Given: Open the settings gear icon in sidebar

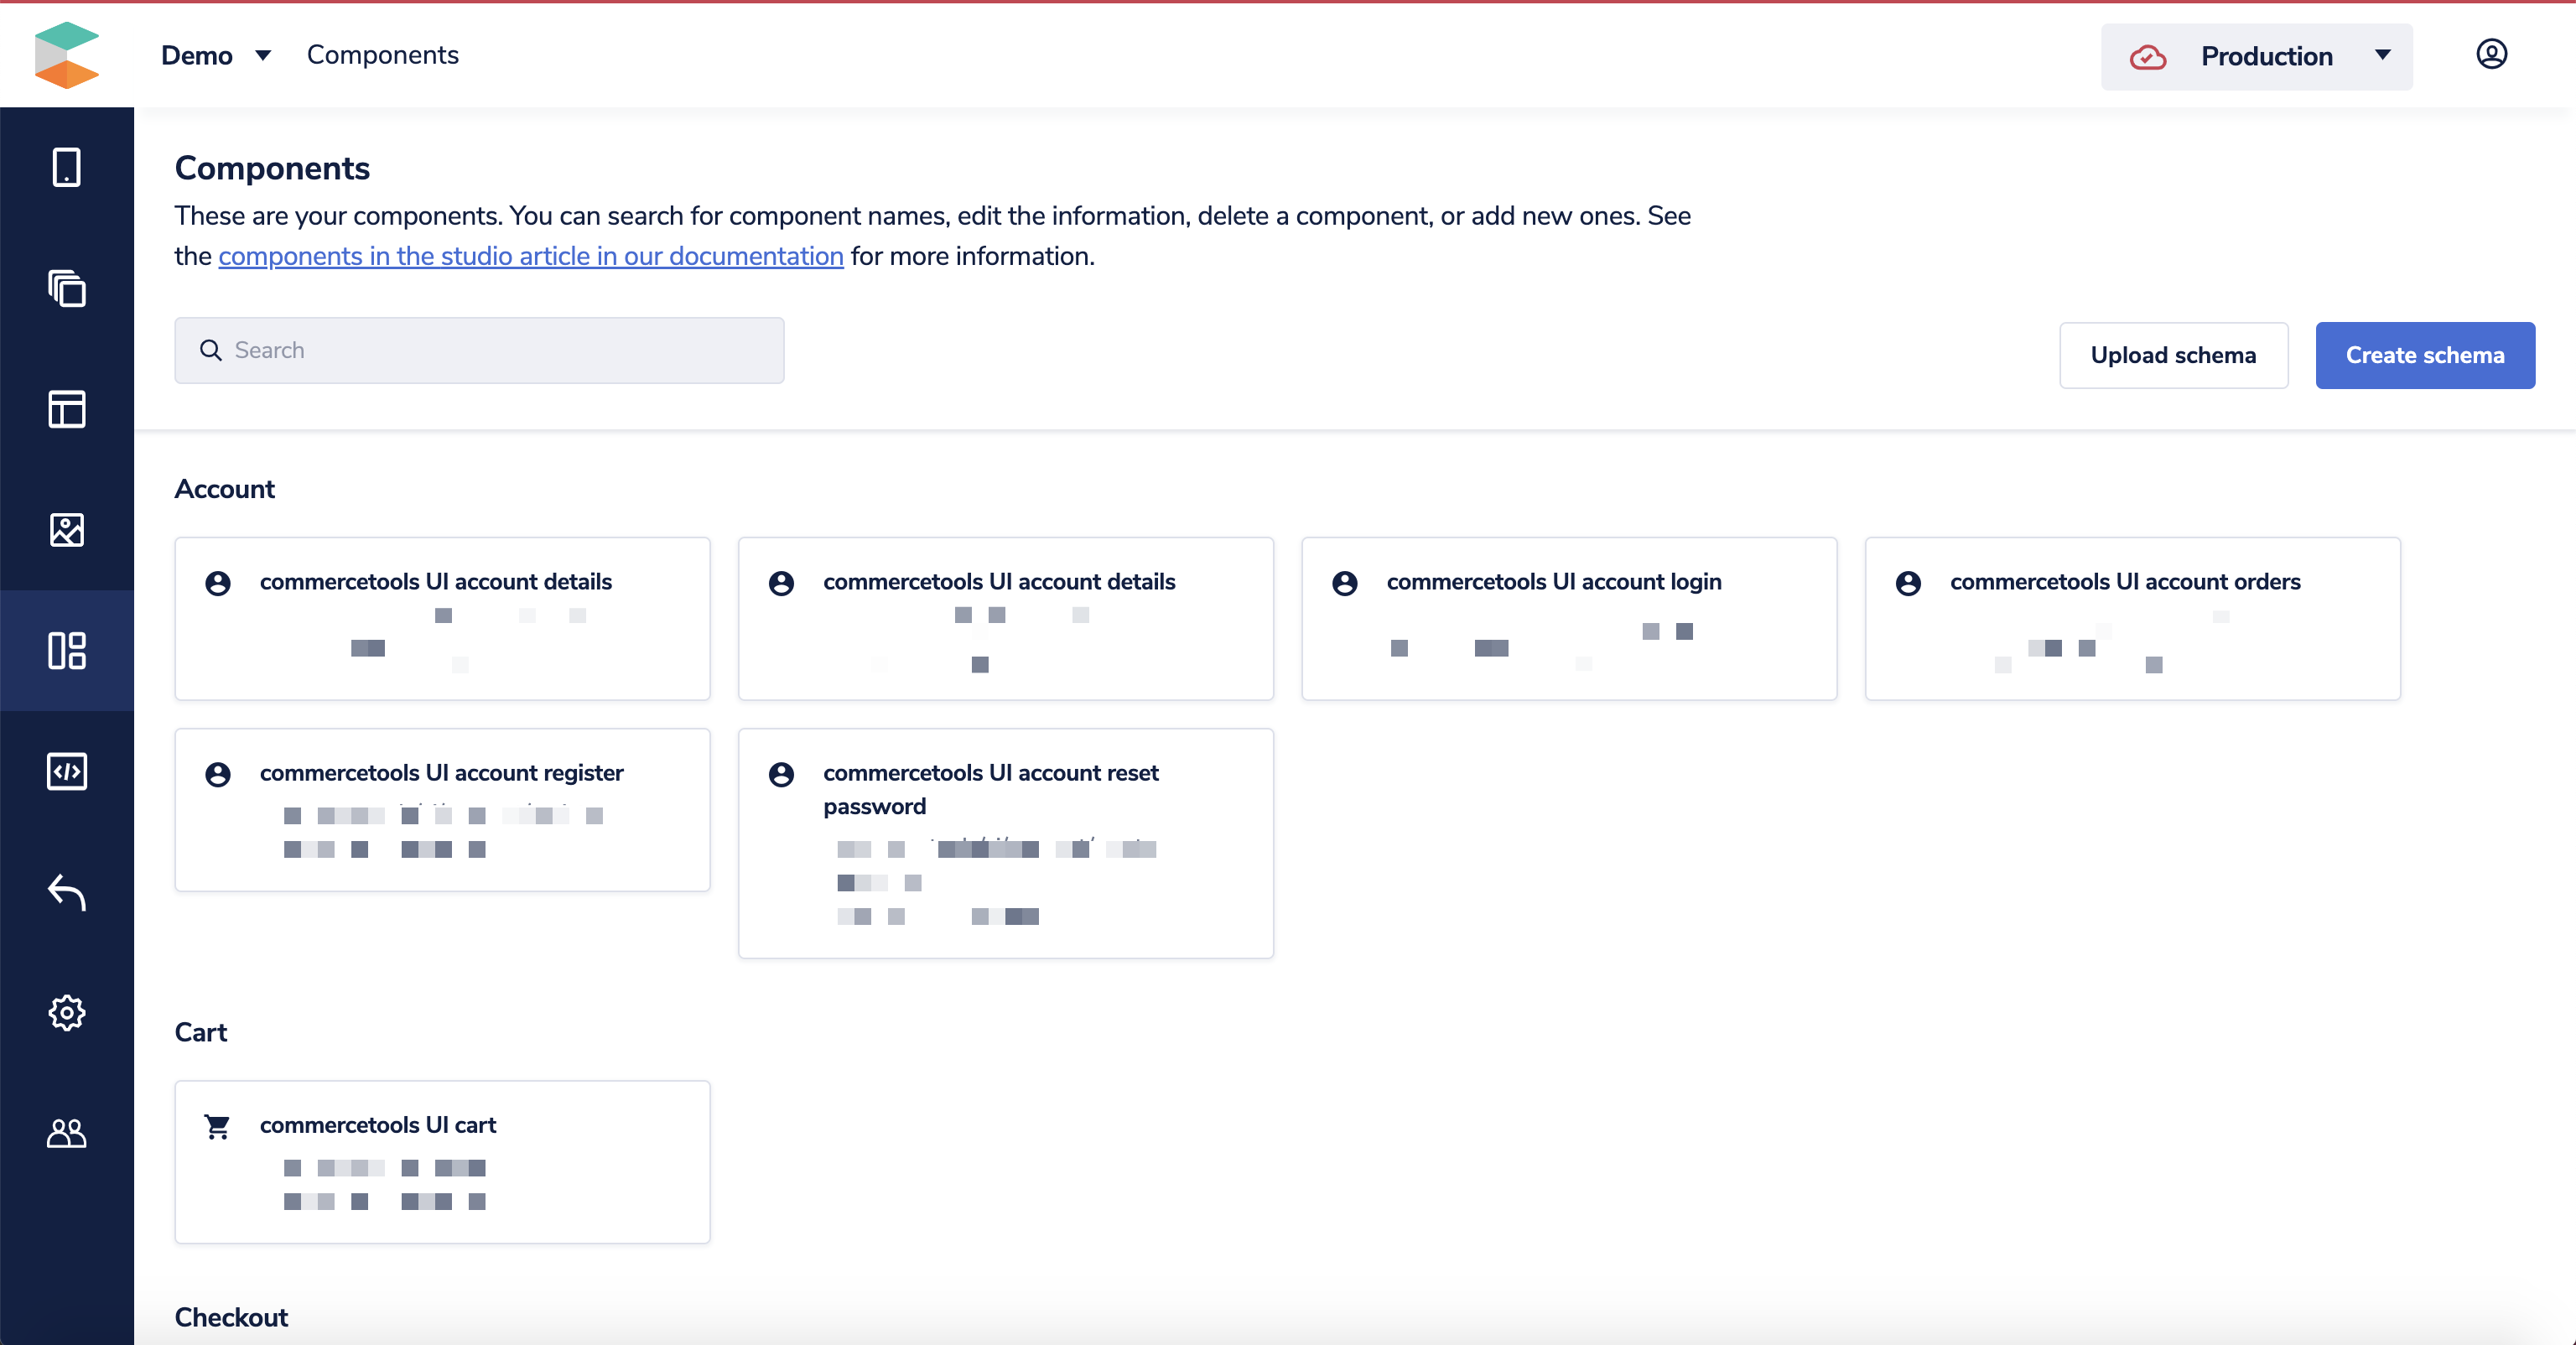Looking at the screenshot, I should pyautogui.click(x=66, y=1012).
